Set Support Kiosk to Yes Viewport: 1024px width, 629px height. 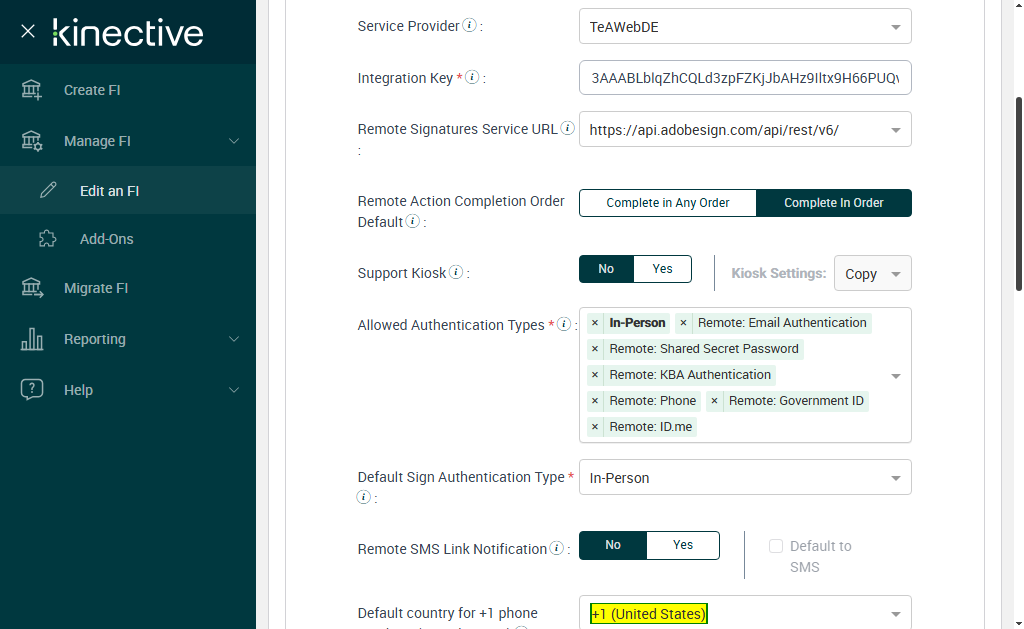(663, 269)
